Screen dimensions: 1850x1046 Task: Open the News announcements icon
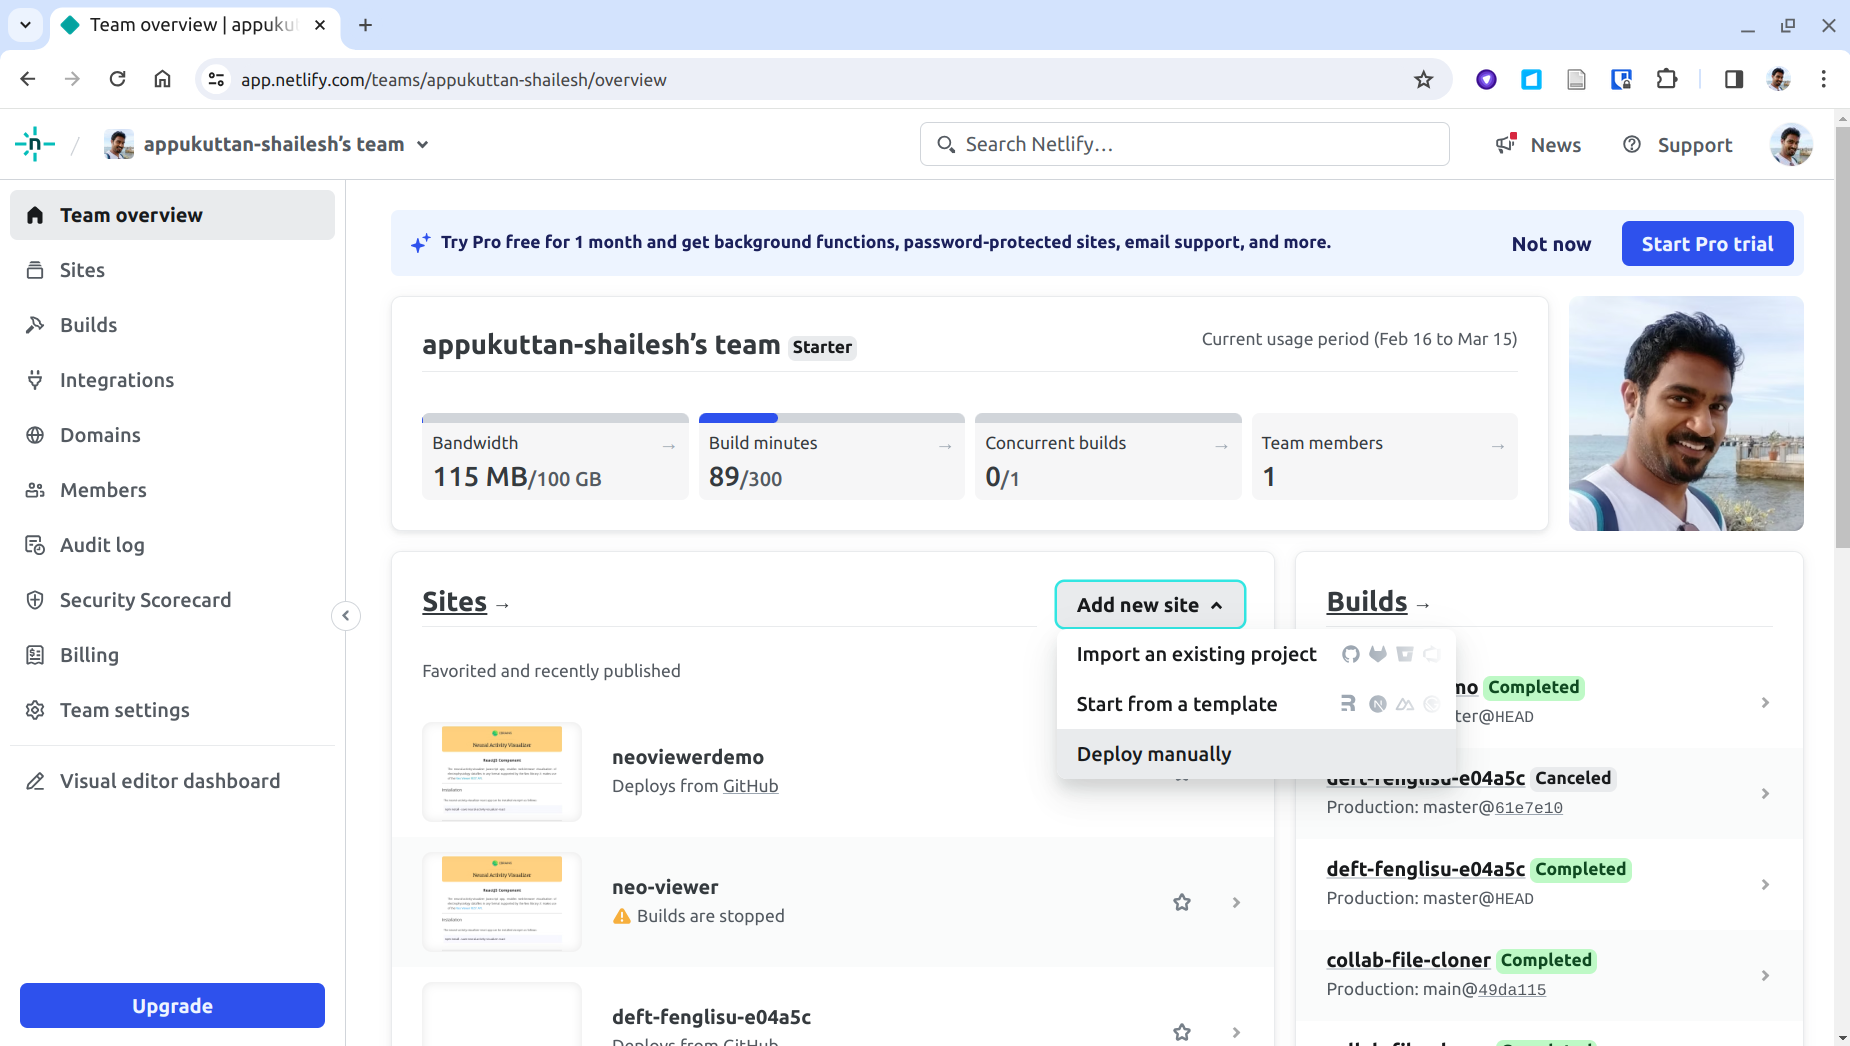(x=1506, y=144)
